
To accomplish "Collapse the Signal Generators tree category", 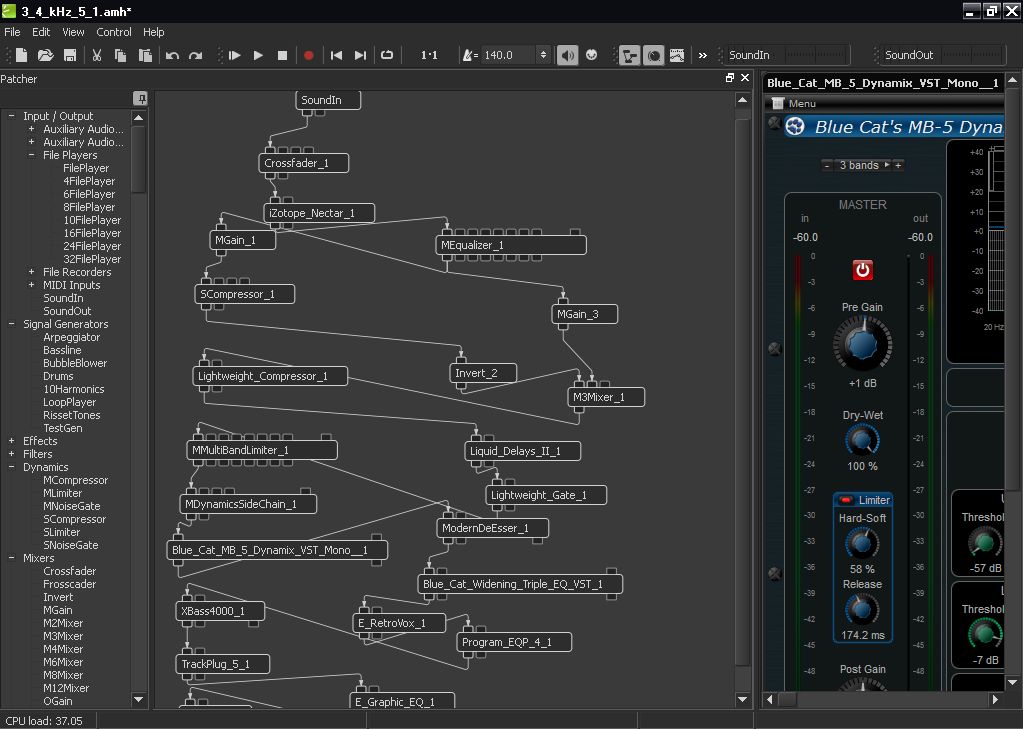I will [x=11, y=324].
